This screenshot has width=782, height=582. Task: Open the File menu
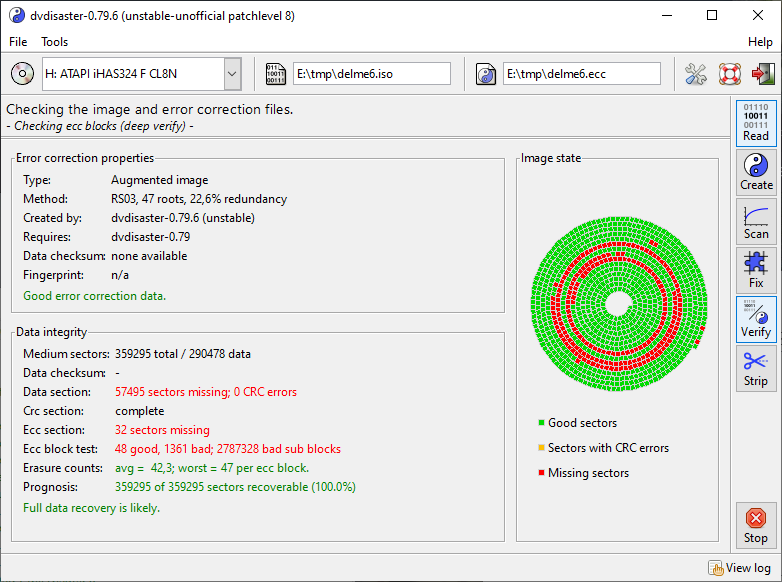click(19, 42)
